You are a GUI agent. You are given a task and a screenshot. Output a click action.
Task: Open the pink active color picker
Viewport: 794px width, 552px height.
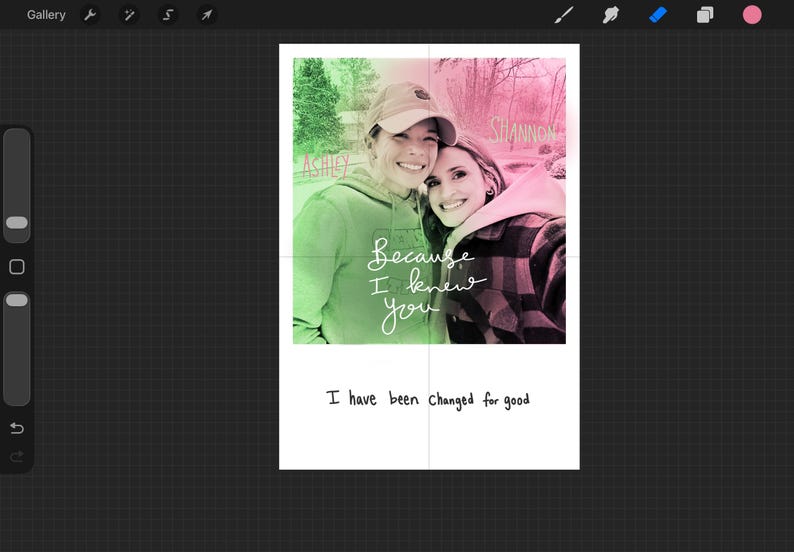[x=752, y=15]
